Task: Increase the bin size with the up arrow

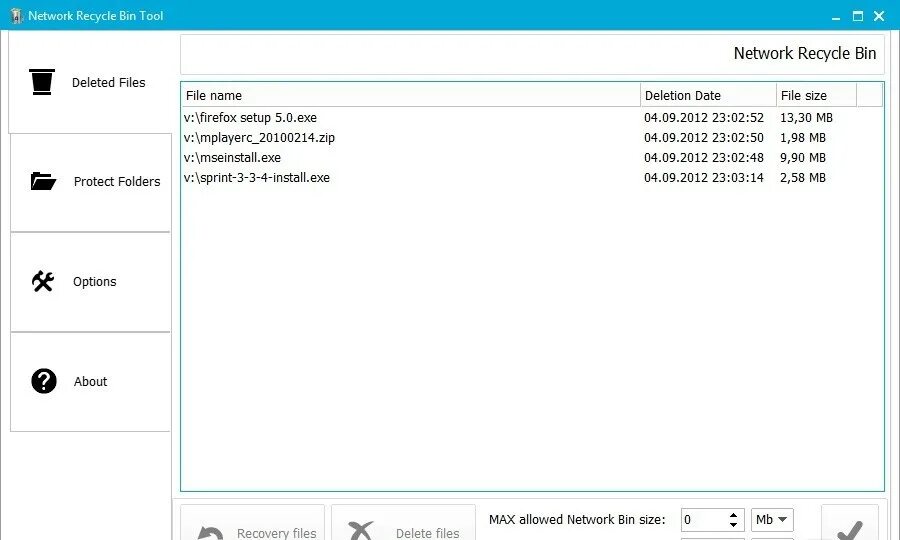Action: [734, 515]
